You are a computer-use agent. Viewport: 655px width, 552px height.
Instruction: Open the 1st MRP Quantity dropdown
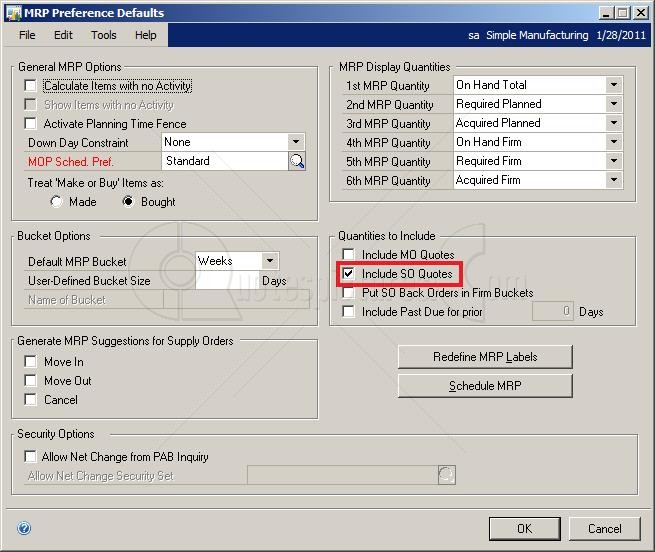pos(613,85)
